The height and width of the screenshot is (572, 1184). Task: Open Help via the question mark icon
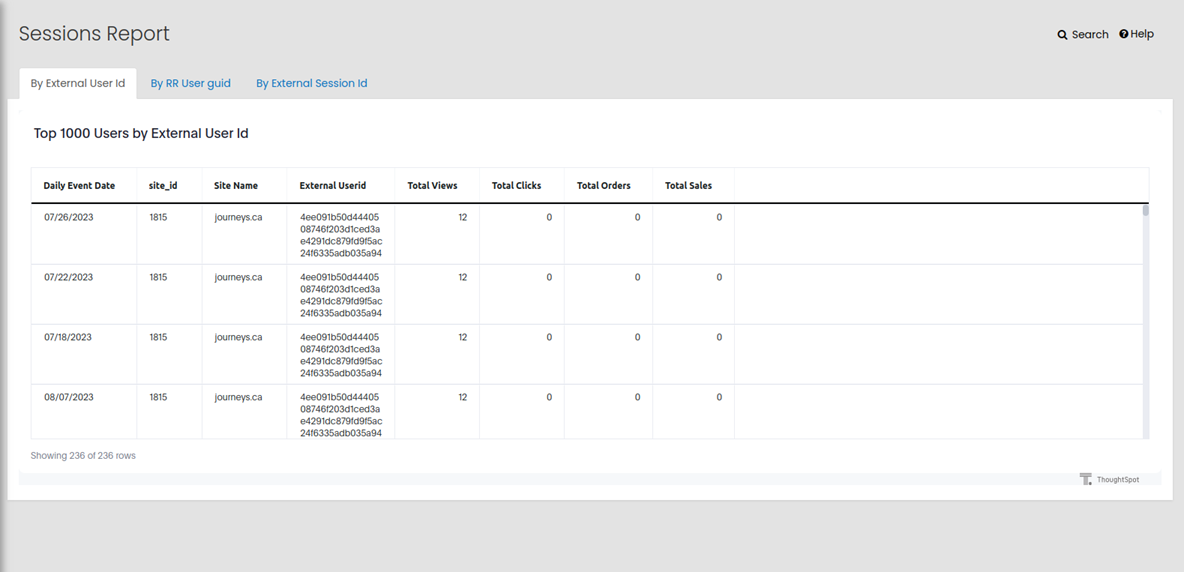pos(1124,34)
